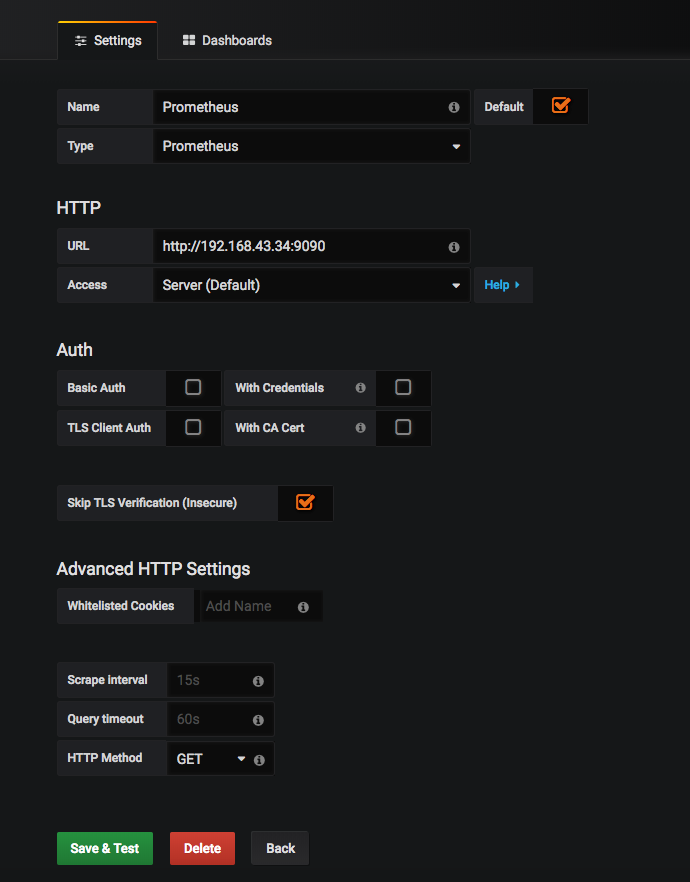Open the Access dropdown Server (Default)

coord(312,285)
